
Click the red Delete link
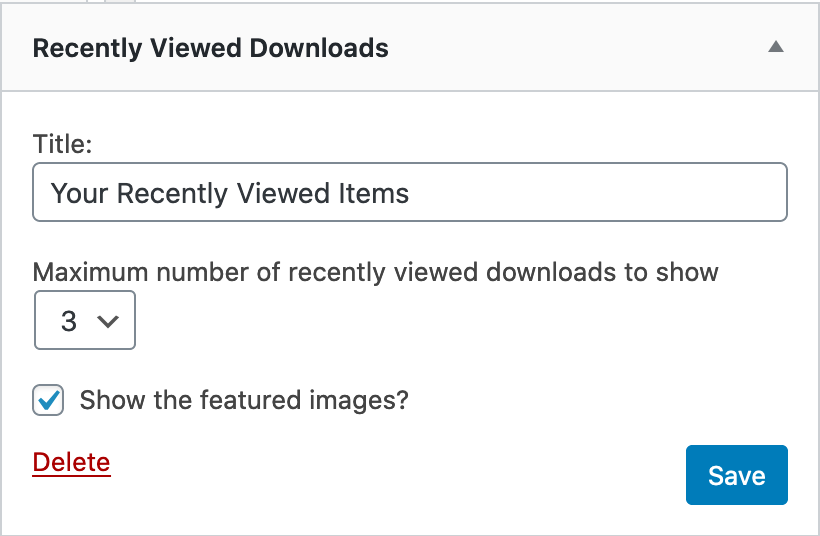[71, 462]
